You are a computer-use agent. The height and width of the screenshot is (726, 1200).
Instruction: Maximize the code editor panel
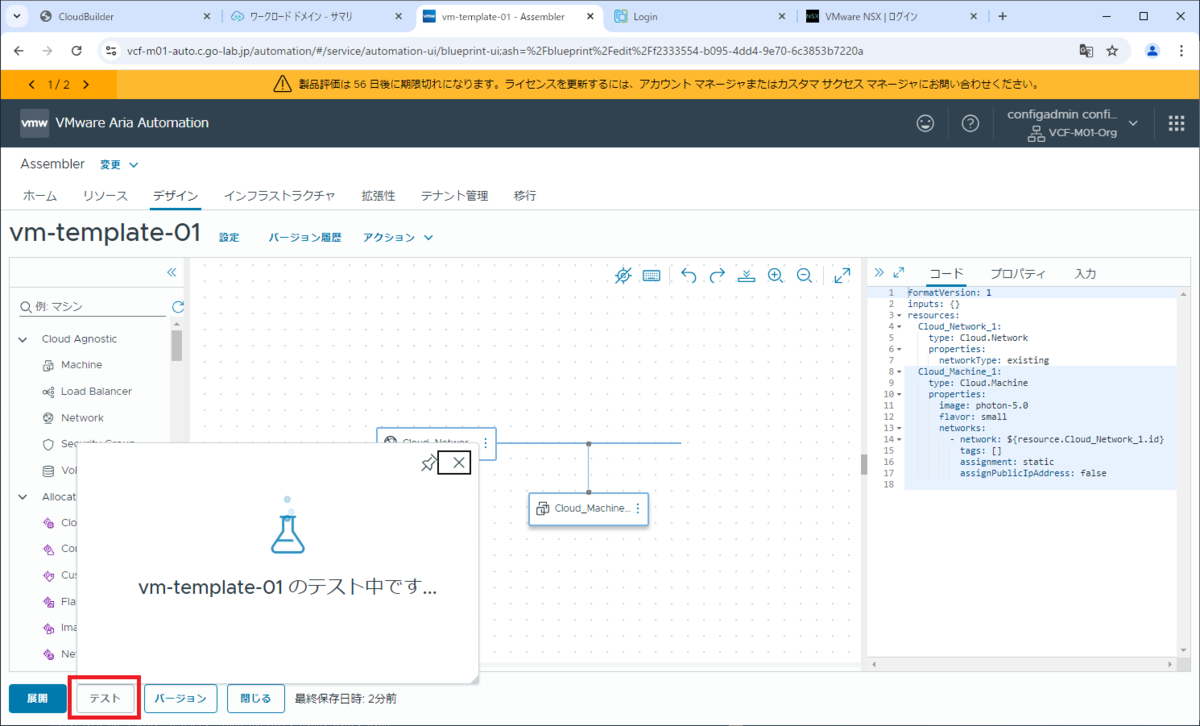click(x=899, y=272)
